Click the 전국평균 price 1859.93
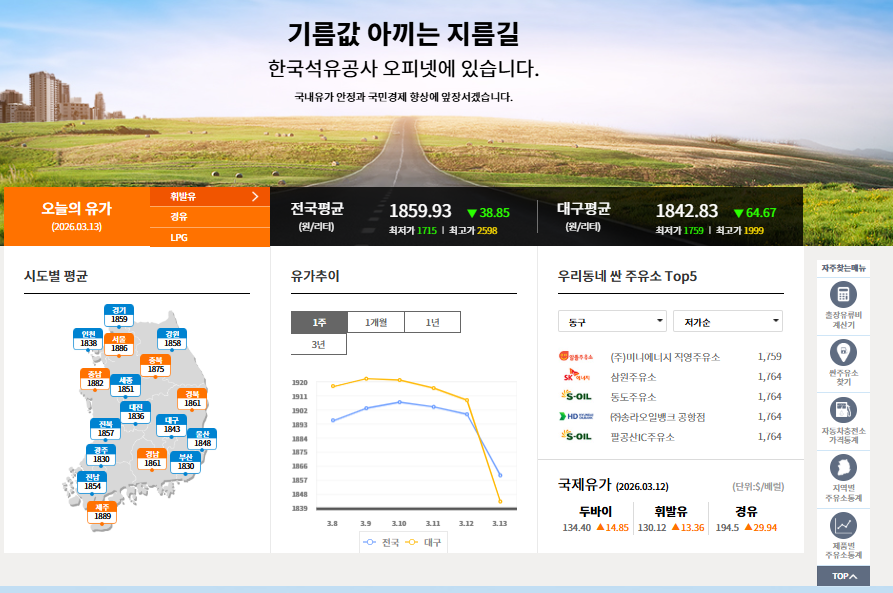 pos(420,211)
